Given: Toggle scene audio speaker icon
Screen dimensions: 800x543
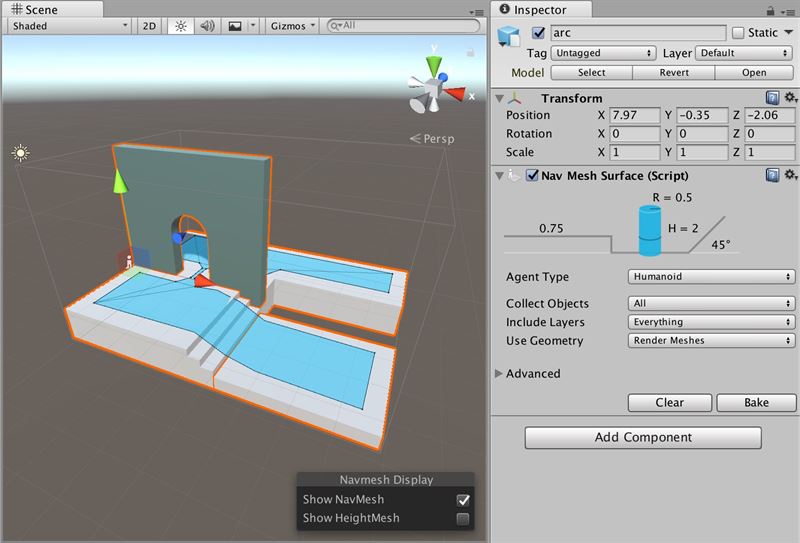Looking at the screenshot, I should tap(207, 26).
